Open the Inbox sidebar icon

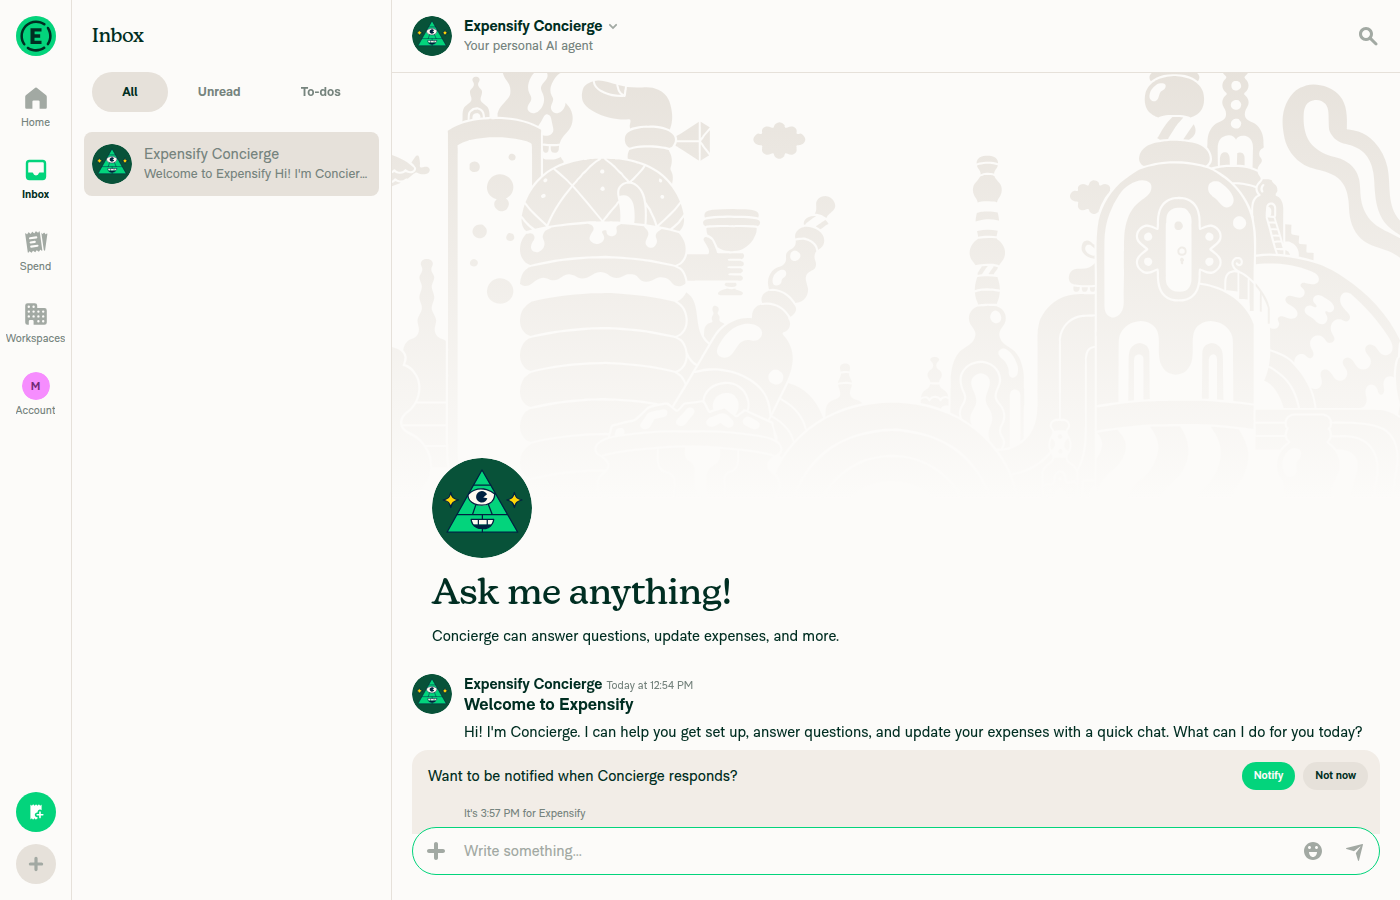pyautogui.click(x=36, y=180)
